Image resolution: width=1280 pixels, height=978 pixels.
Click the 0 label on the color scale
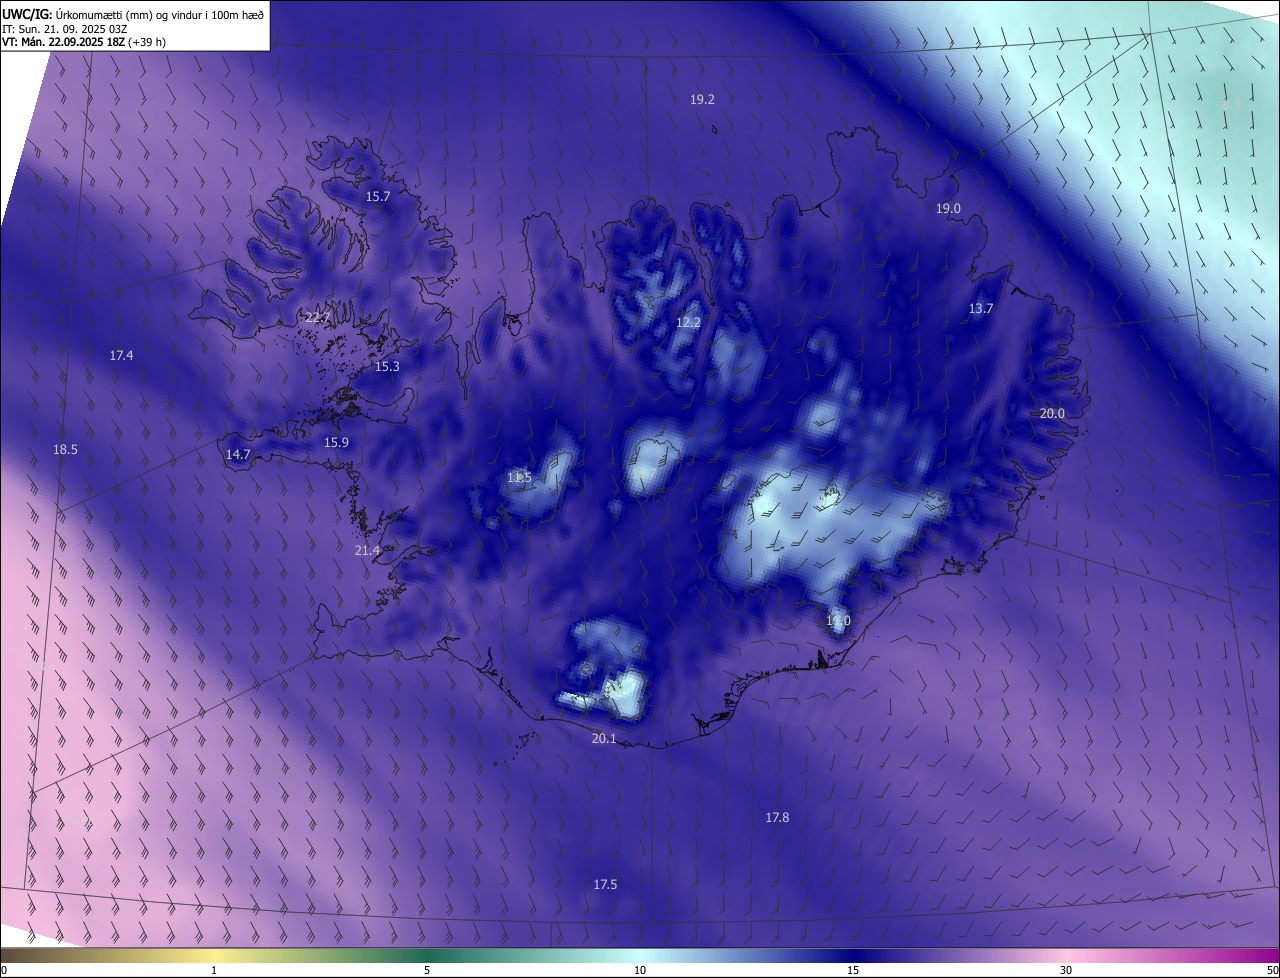(4, 970)
